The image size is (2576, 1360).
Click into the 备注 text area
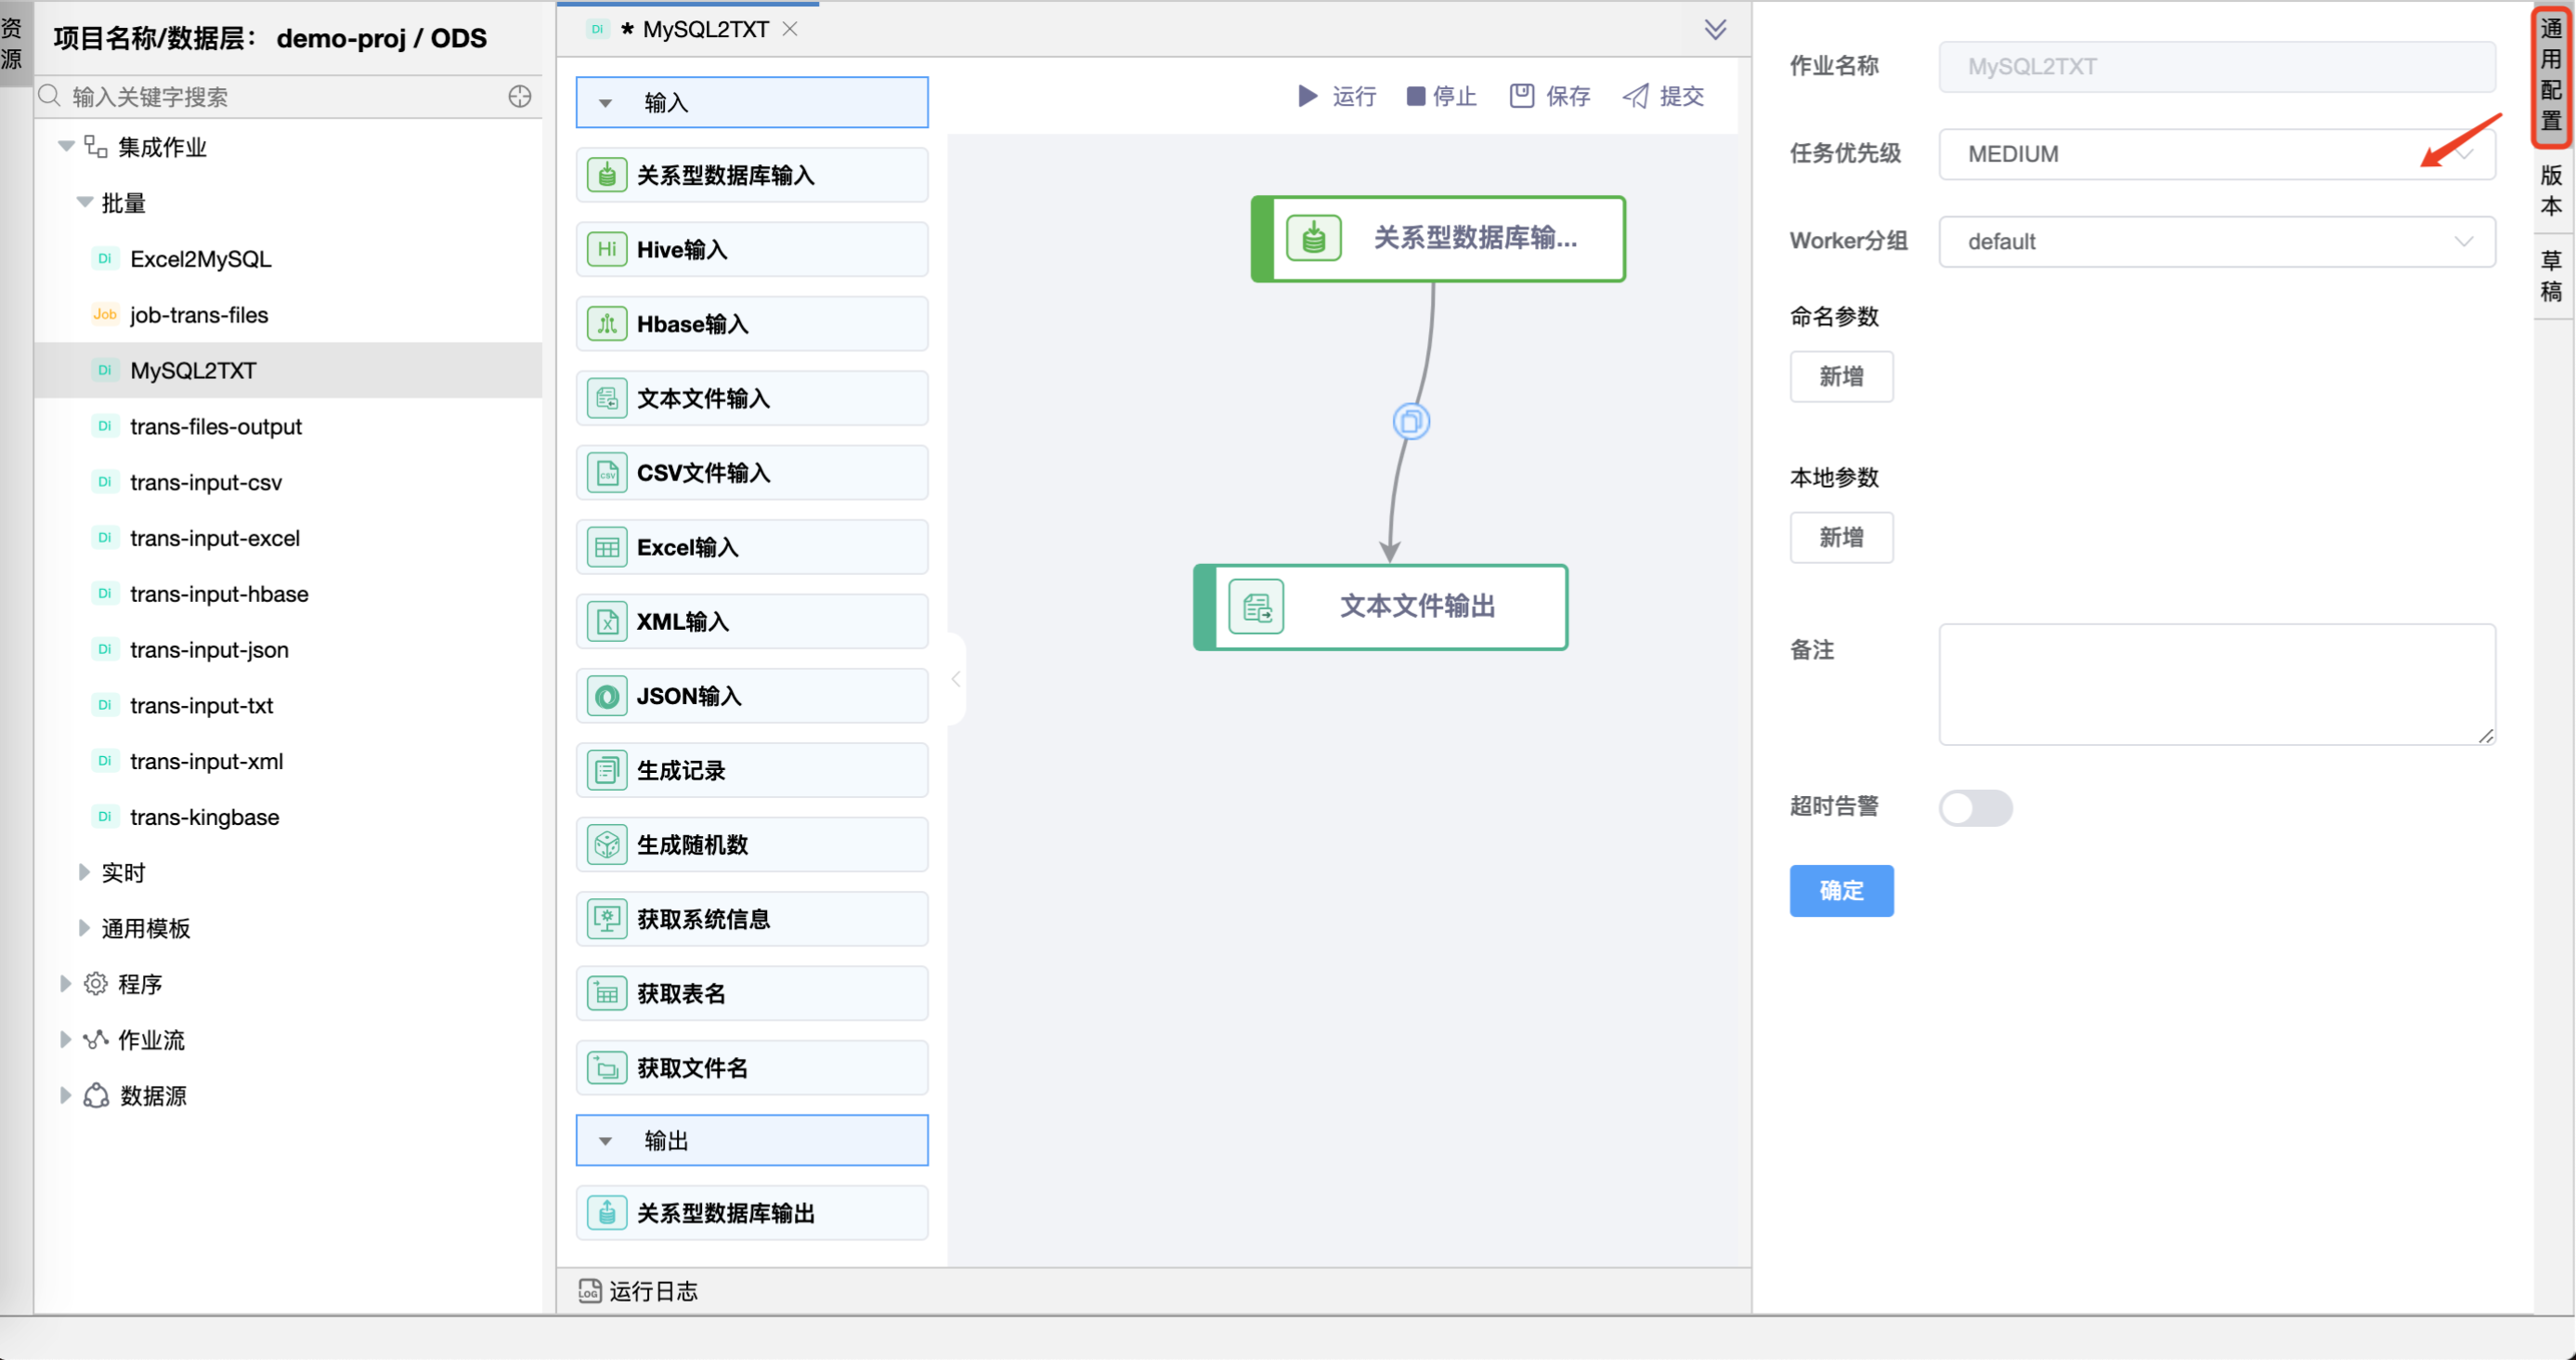click(x=2216, y=685)
